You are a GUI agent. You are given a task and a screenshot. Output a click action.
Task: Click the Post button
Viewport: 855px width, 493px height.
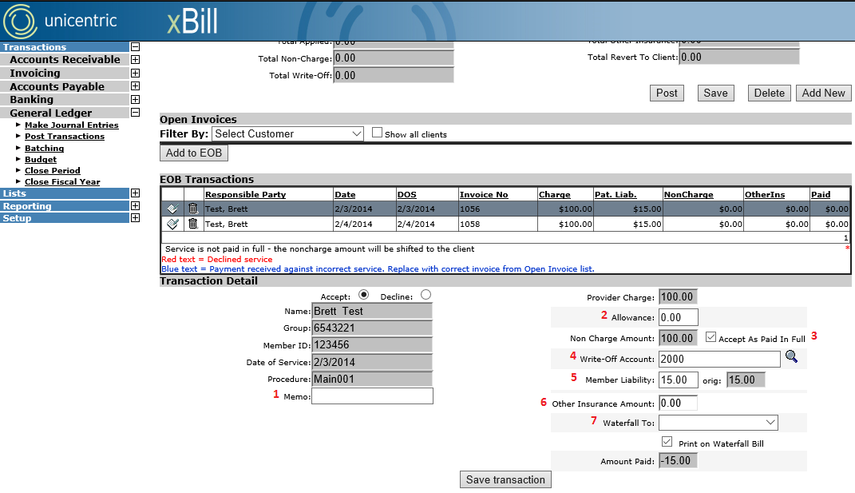click(666, 93)
